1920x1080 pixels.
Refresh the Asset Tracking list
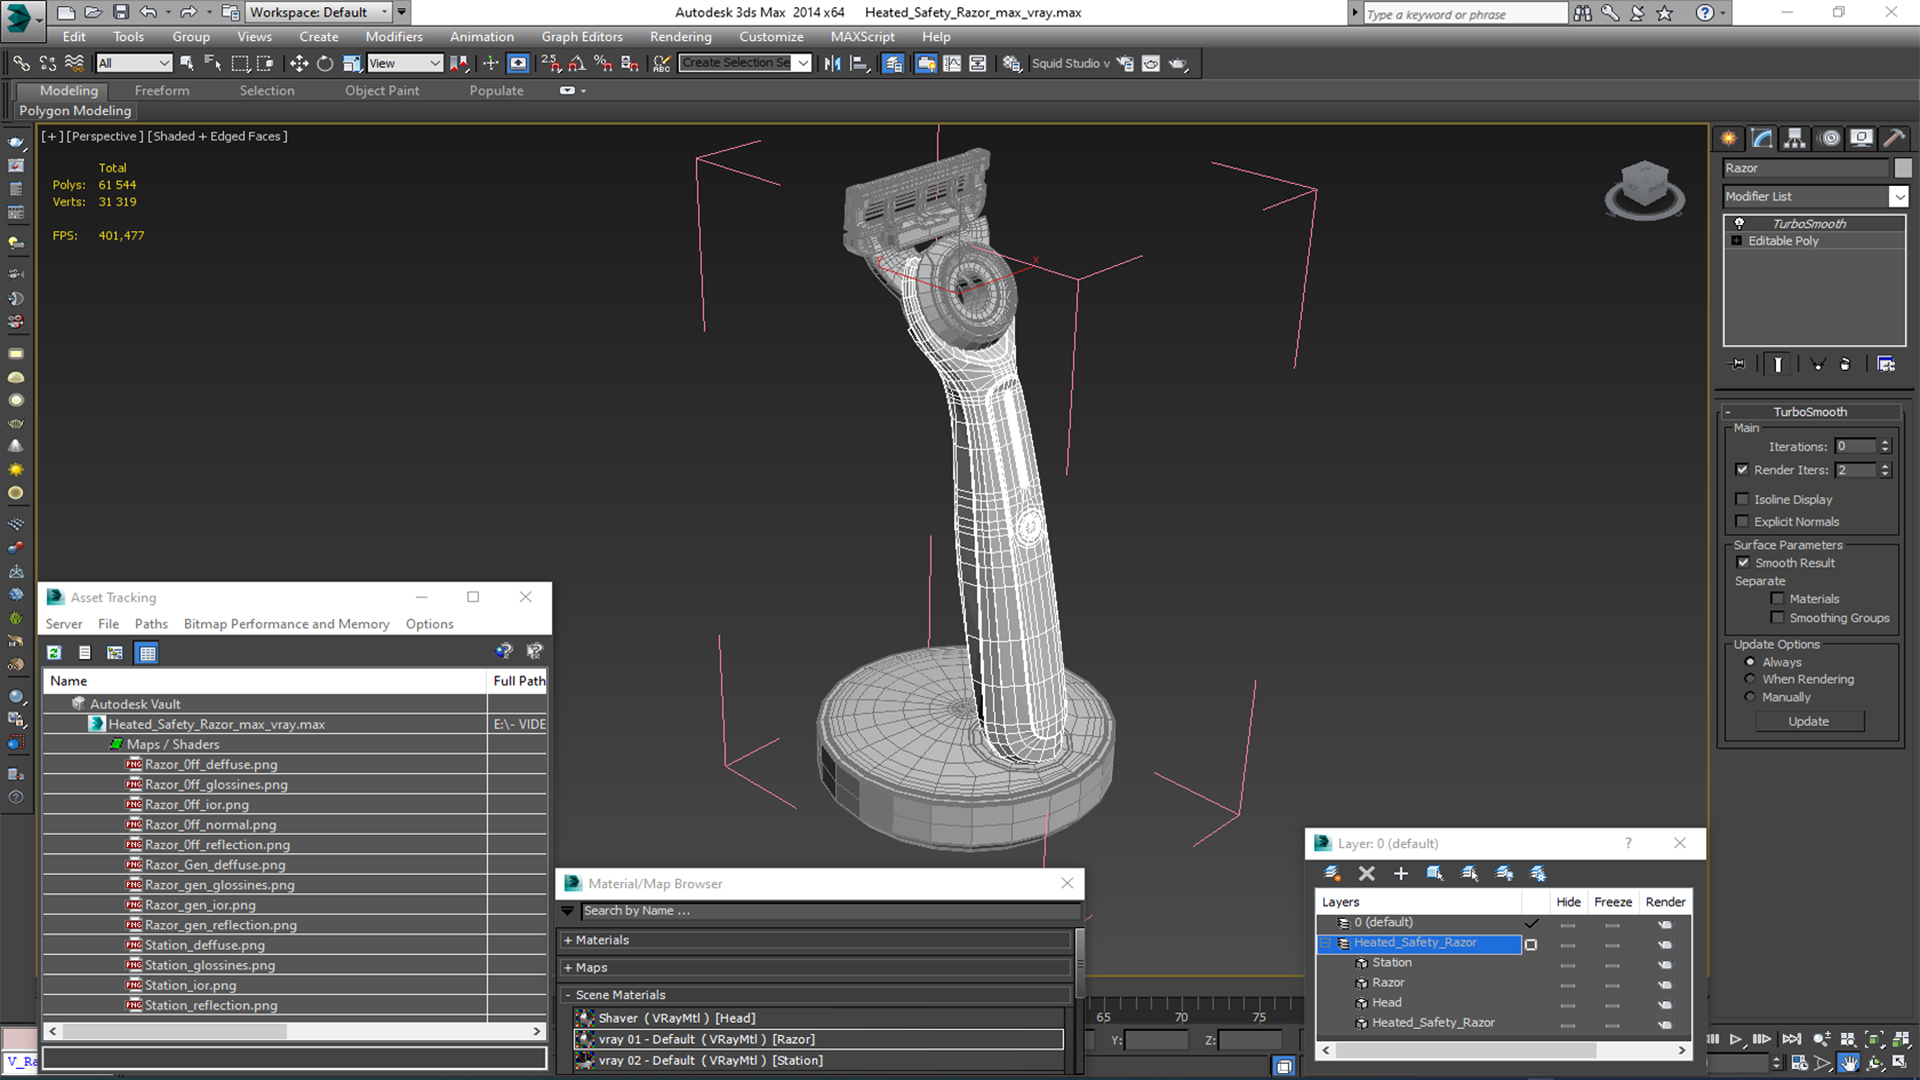point(54,652)
